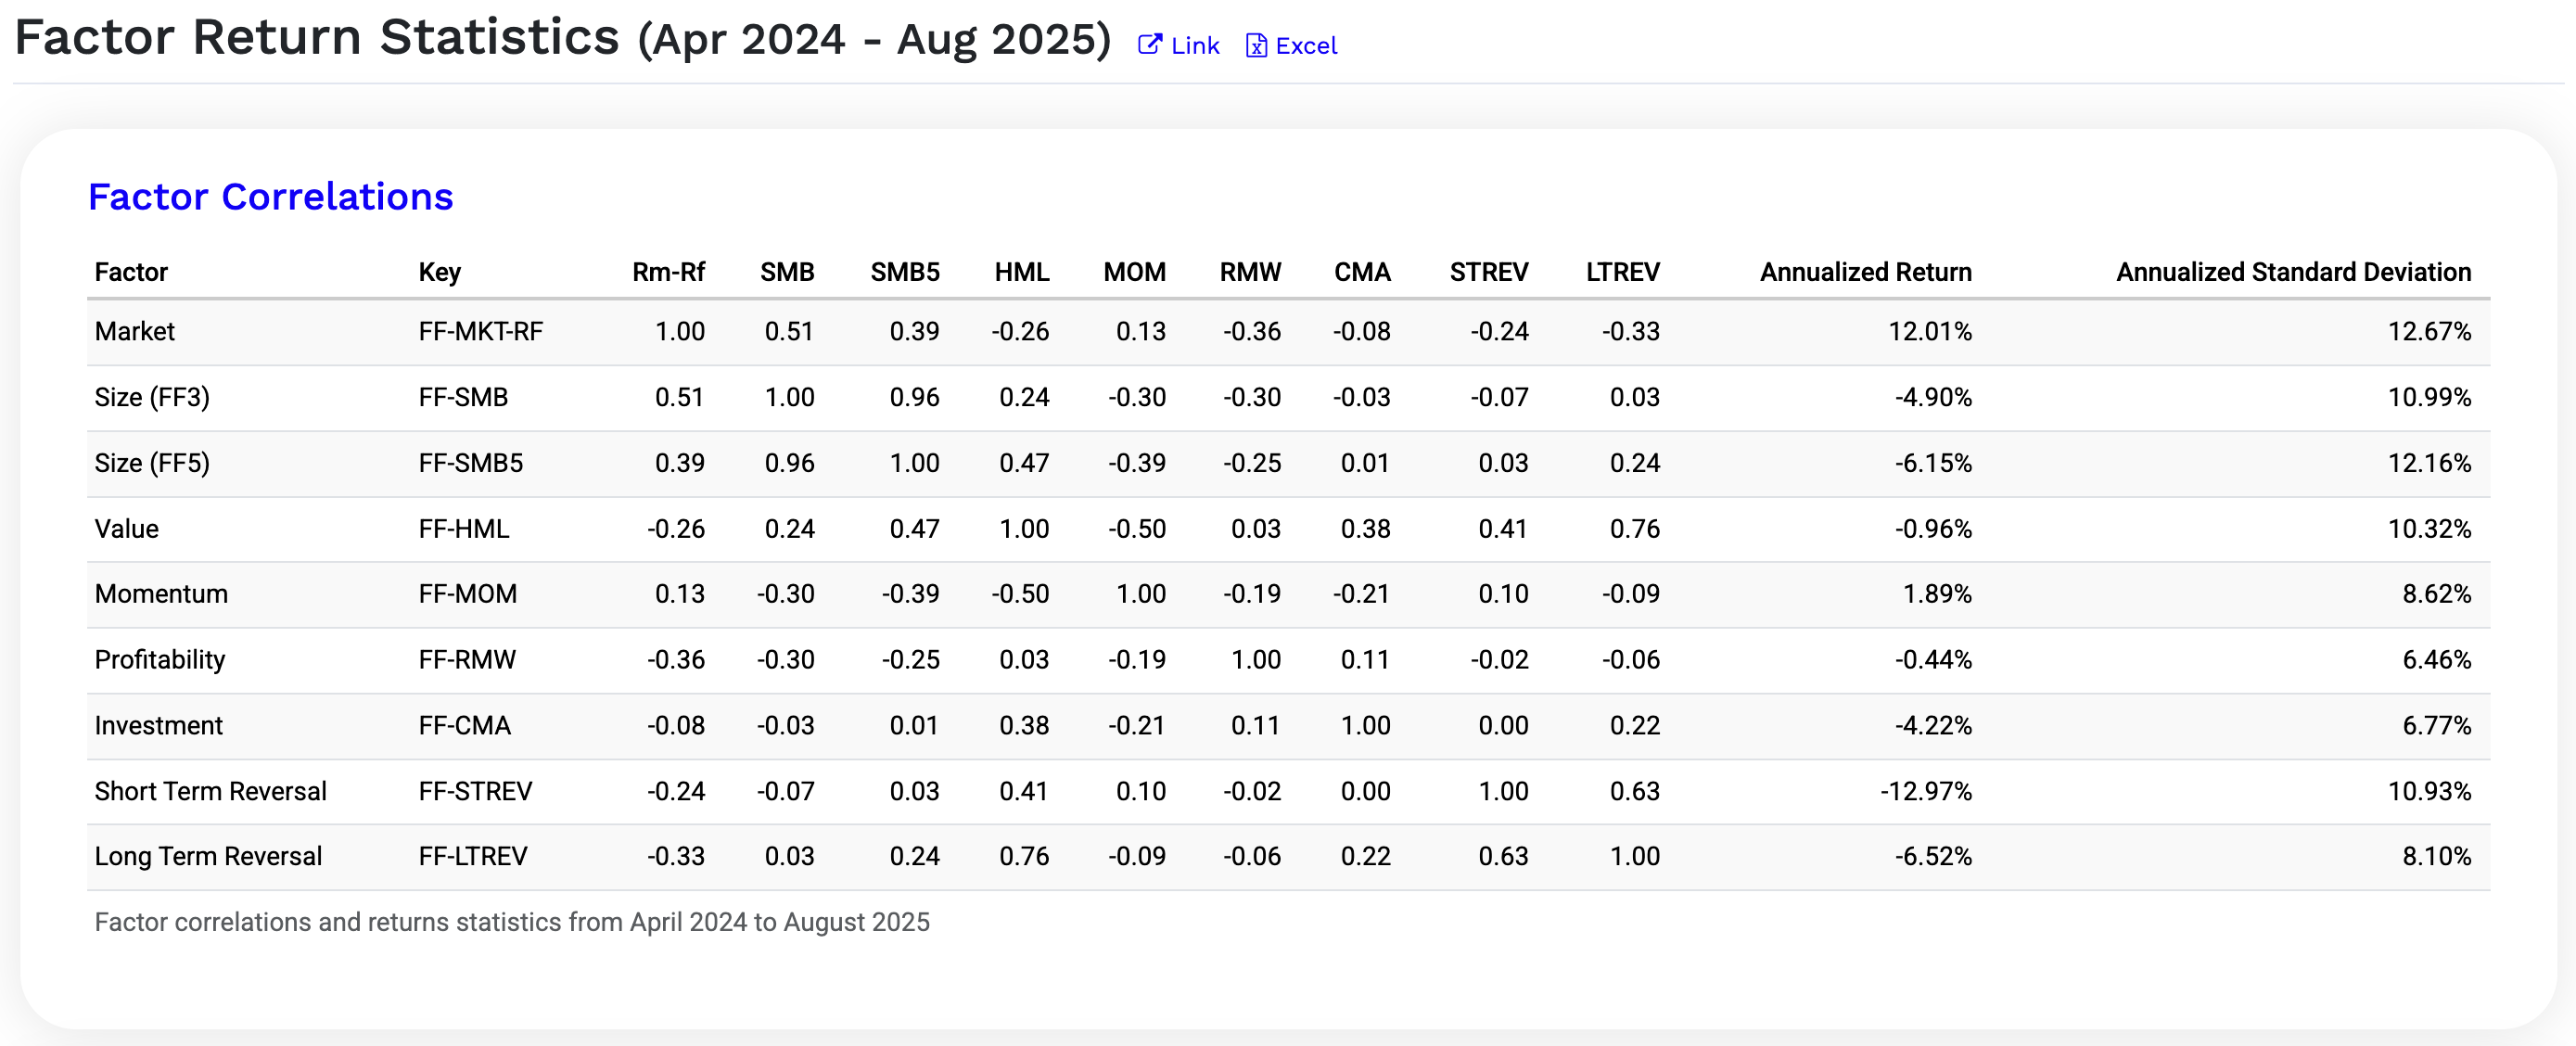Click the STREV column header

(1488, 272)
